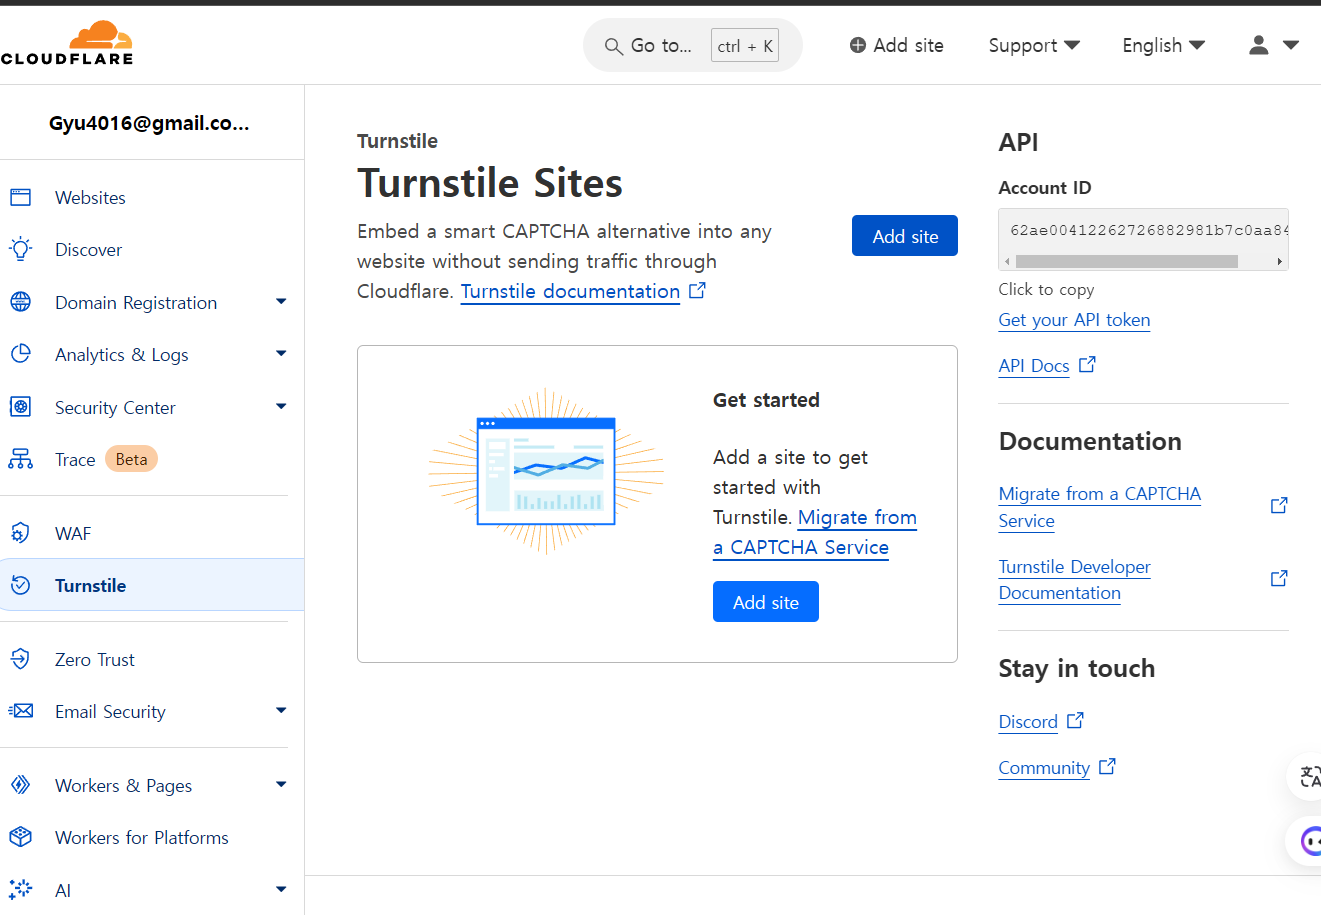Expand the Workers & Pages submenu arrow
Viewport: 1321px width, 915px height.
(281, 785)
